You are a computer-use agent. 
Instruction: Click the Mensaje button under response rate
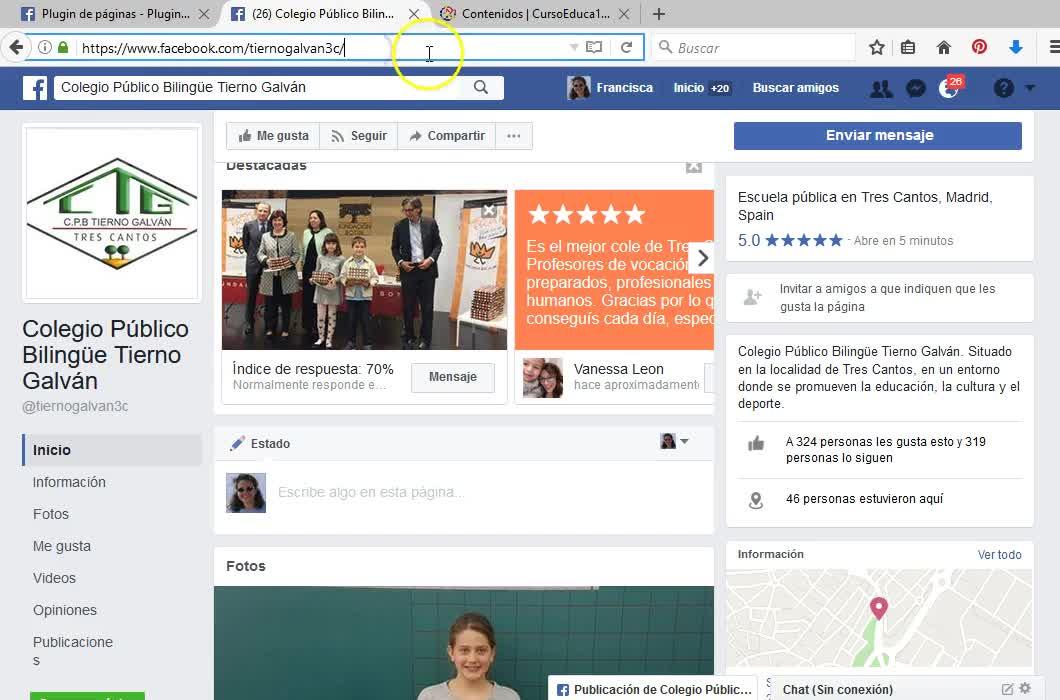coord(452,377)
